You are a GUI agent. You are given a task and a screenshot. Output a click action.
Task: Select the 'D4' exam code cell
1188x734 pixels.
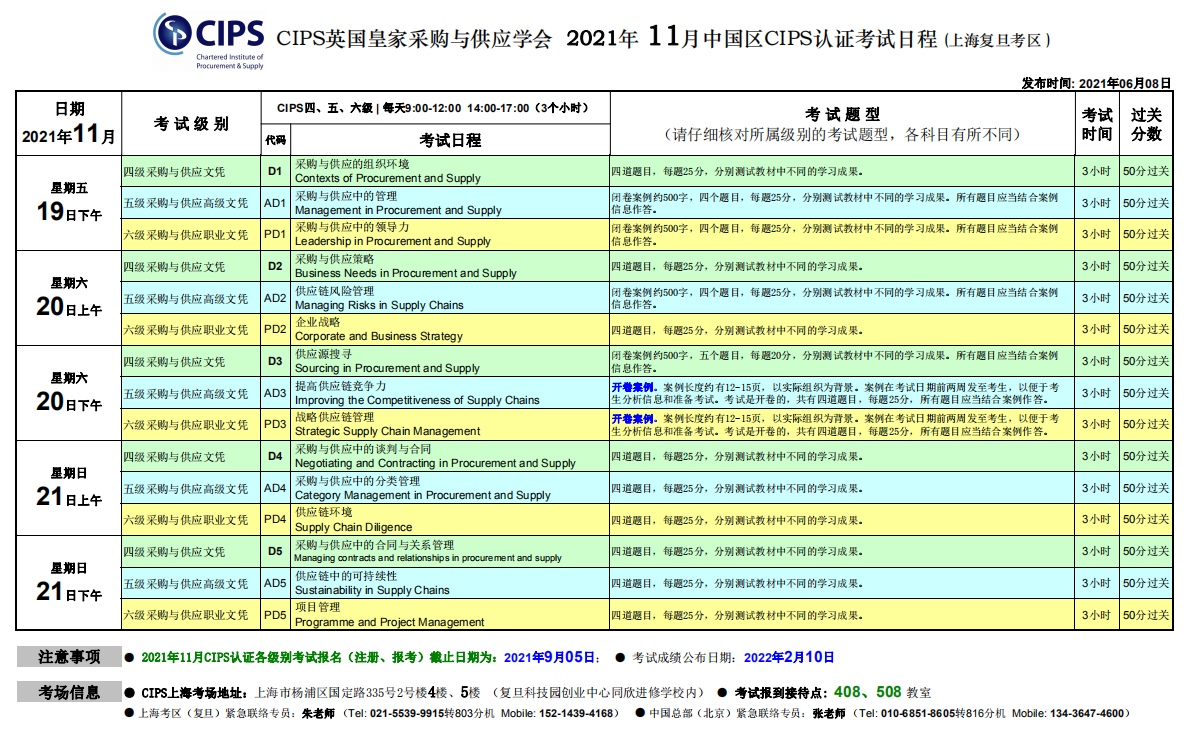(x=275, y=457)
